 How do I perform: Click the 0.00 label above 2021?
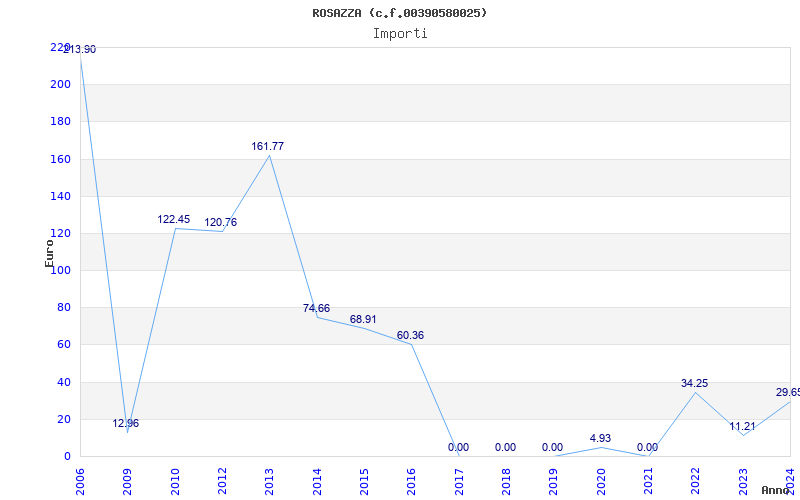(x=647, y=447)
